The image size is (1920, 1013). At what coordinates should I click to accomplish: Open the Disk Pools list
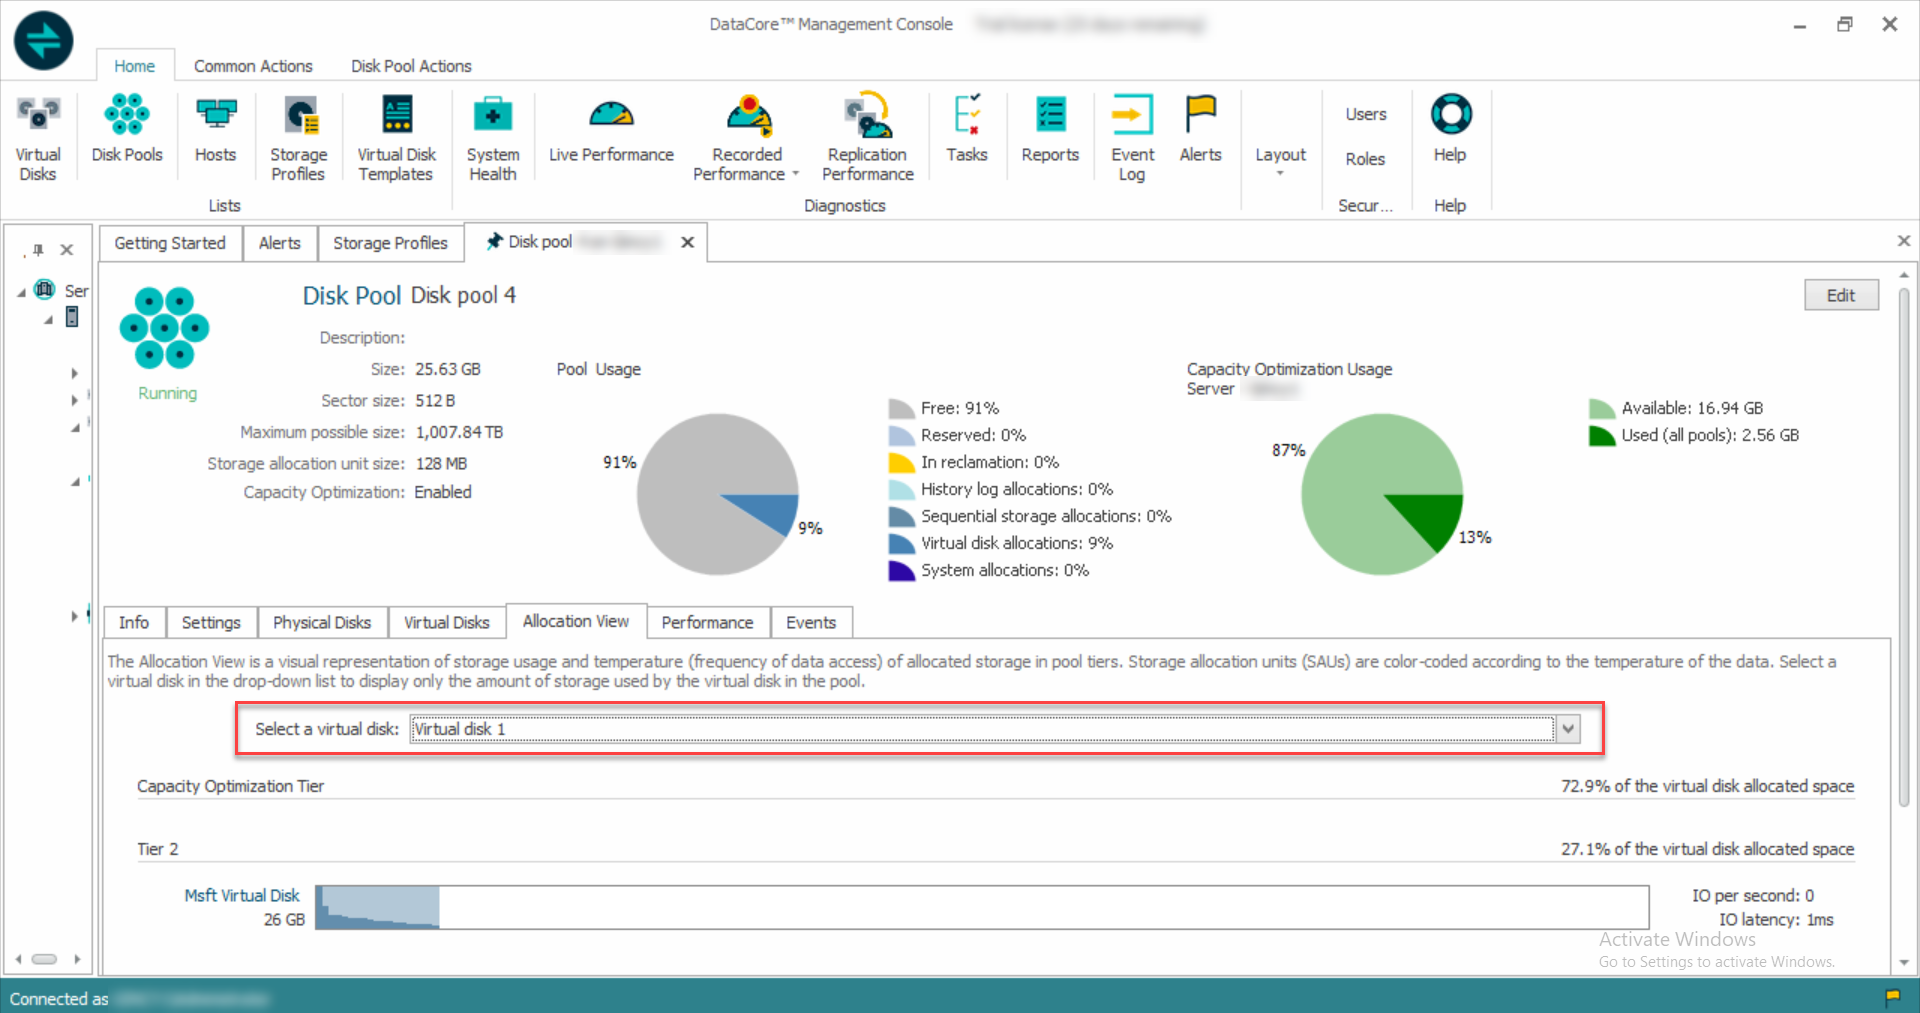pyautogui.click(x=127, y=129)
